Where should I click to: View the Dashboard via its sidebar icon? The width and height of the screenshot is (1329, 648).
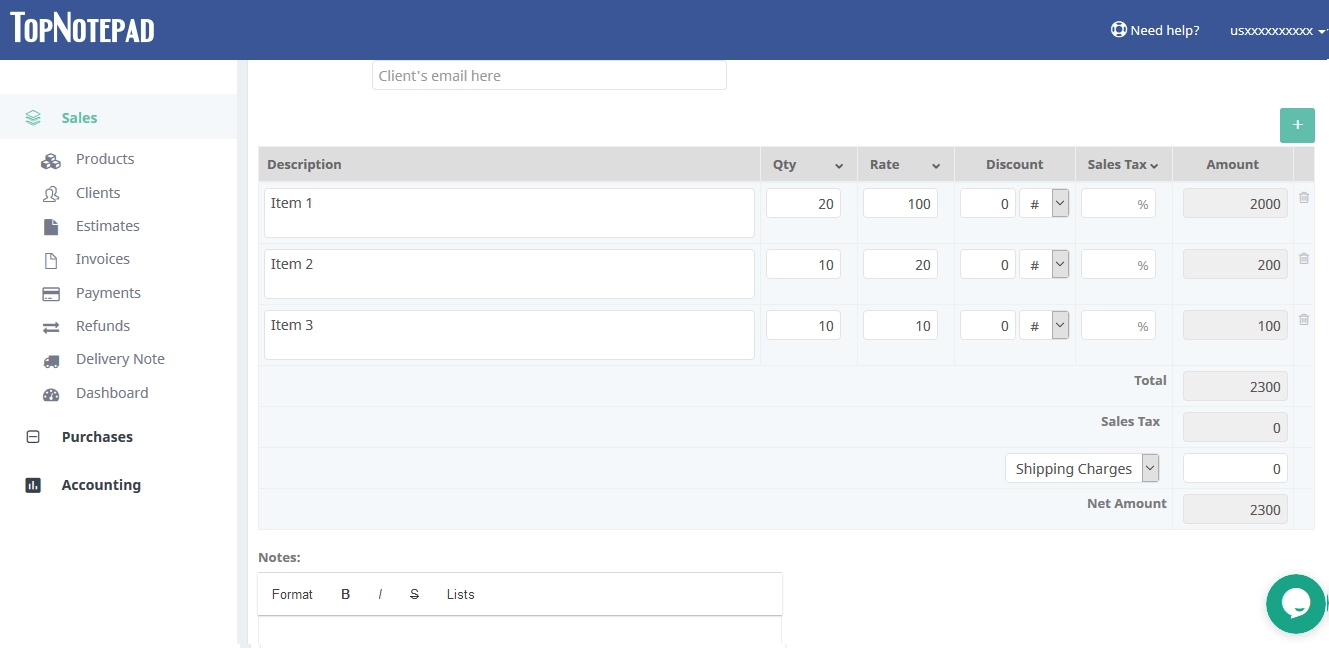point(51,392)
